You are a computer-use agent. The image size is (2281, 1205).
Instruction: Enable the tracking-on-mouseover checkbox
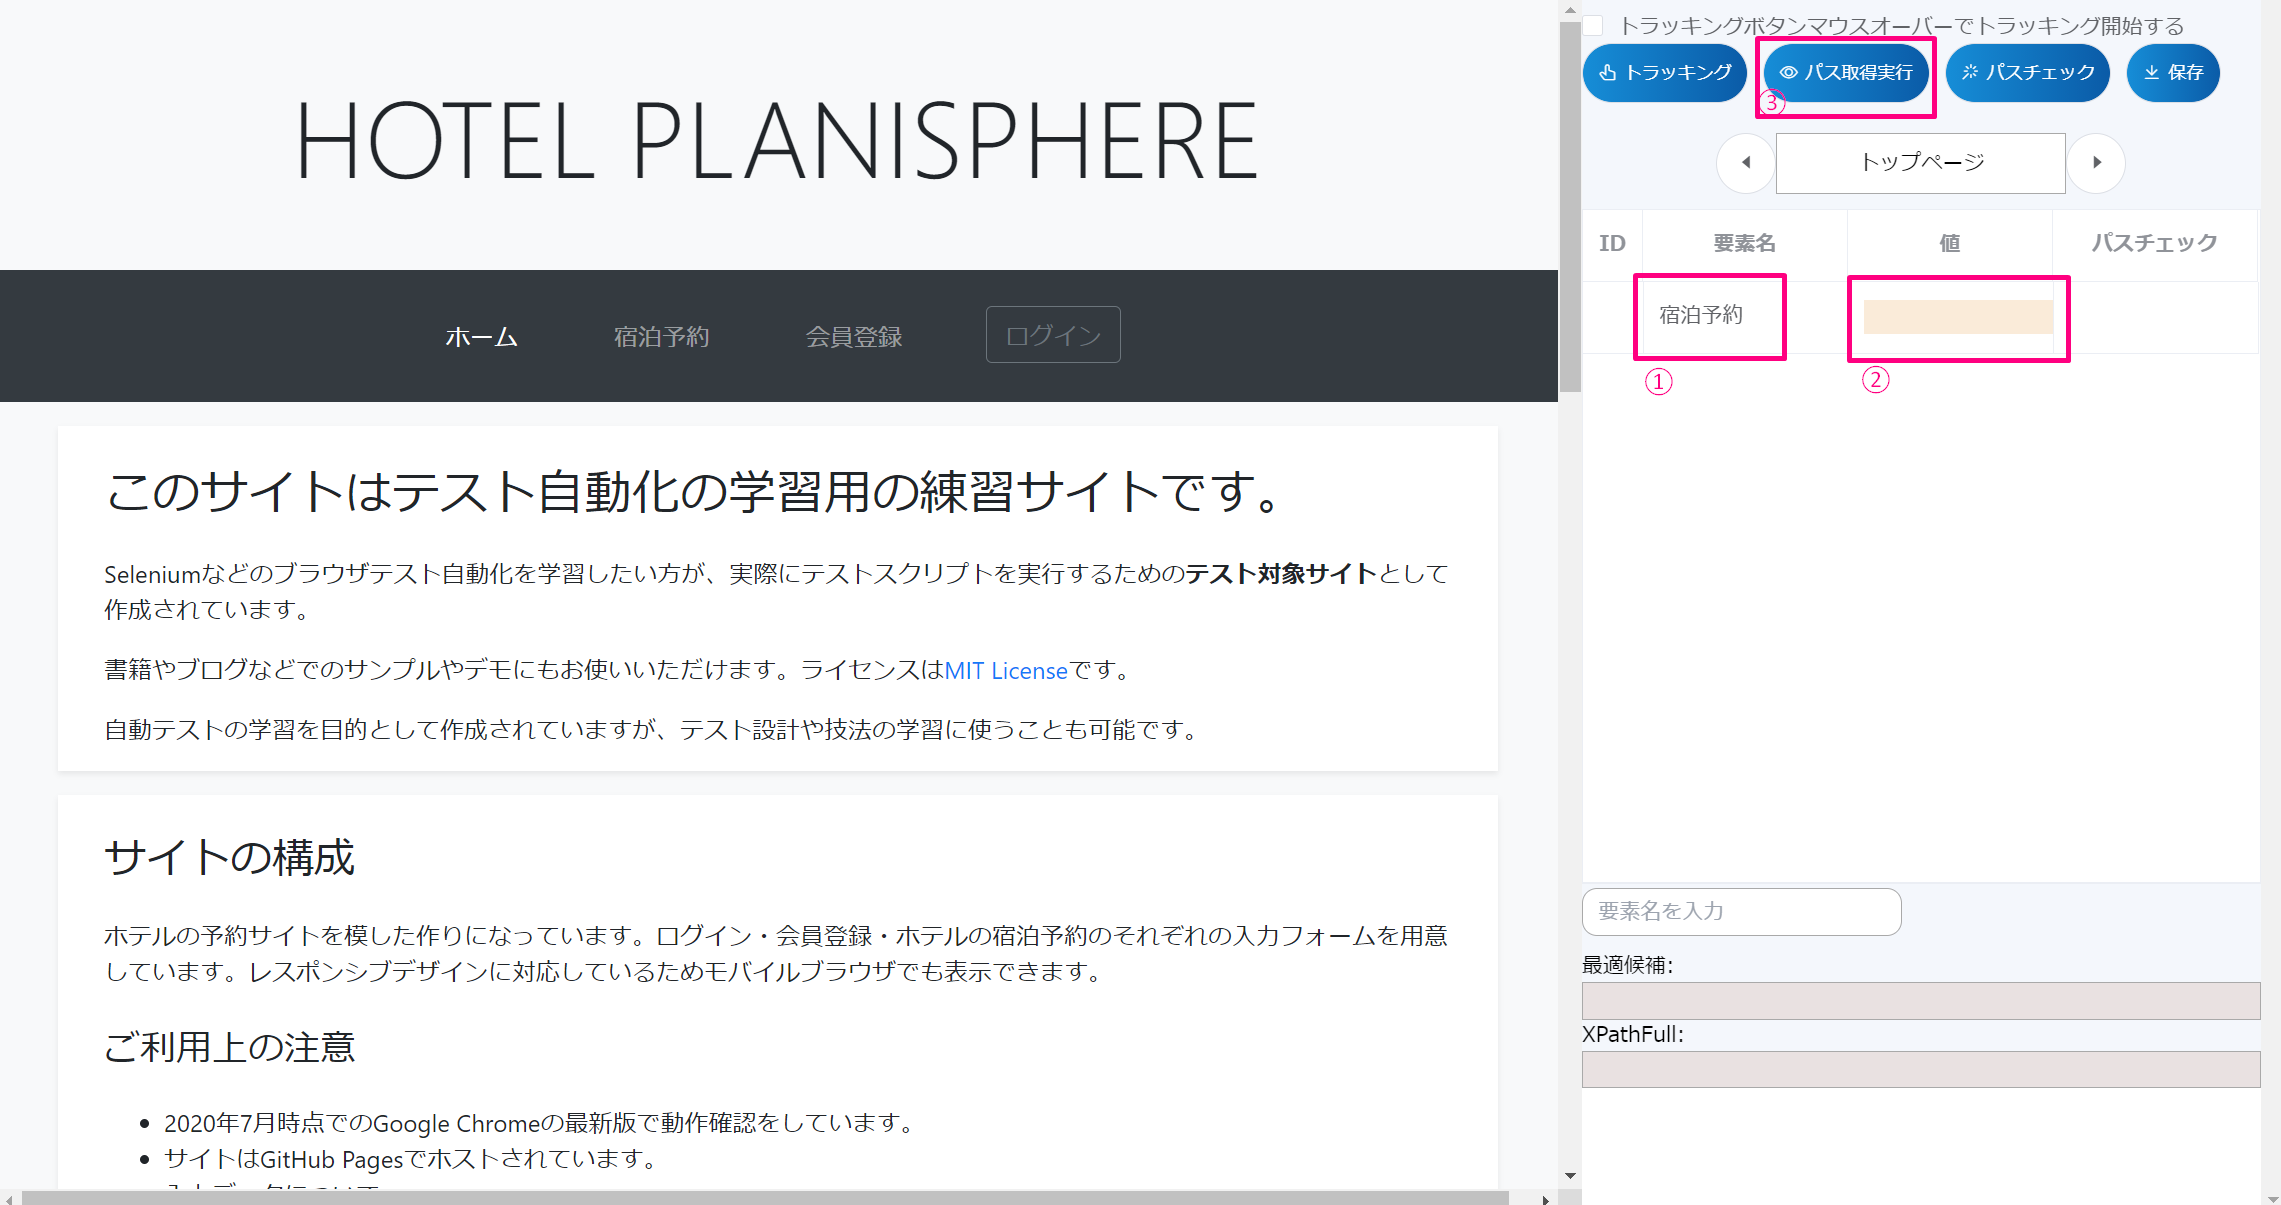point(1595,25)
